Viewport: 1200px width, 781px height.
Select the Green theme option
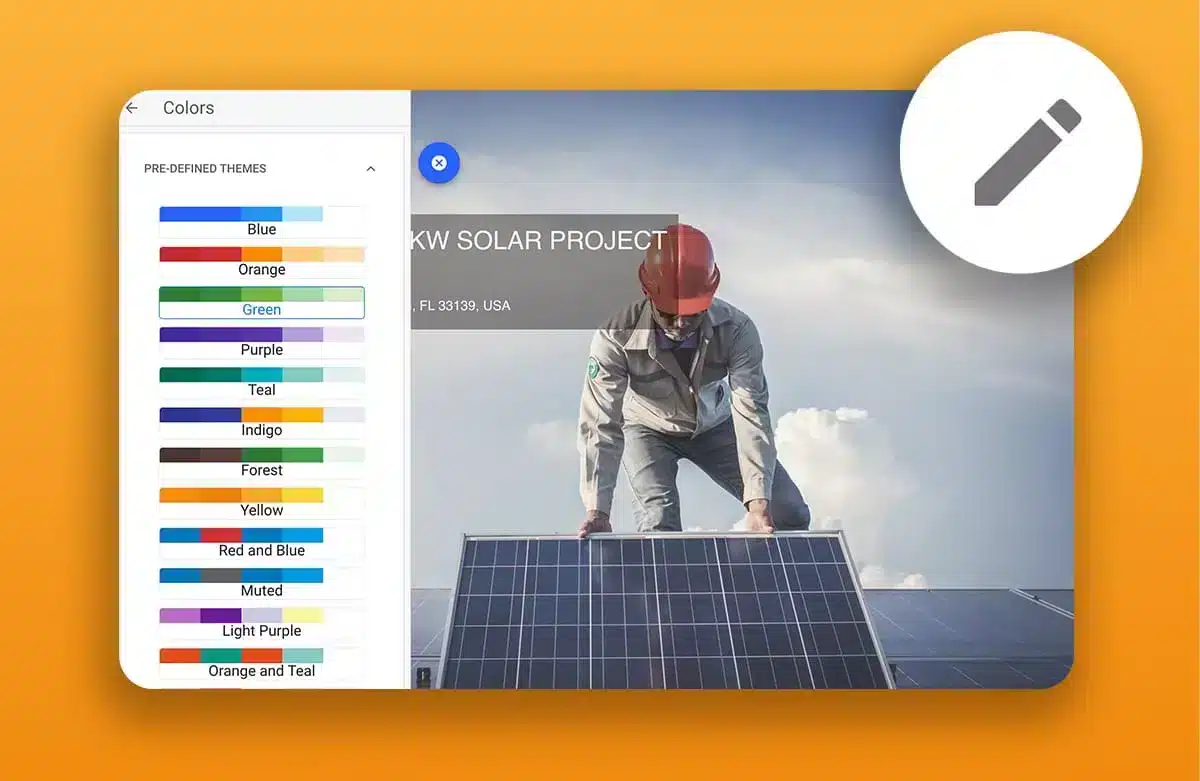click(x=261, y=302)
